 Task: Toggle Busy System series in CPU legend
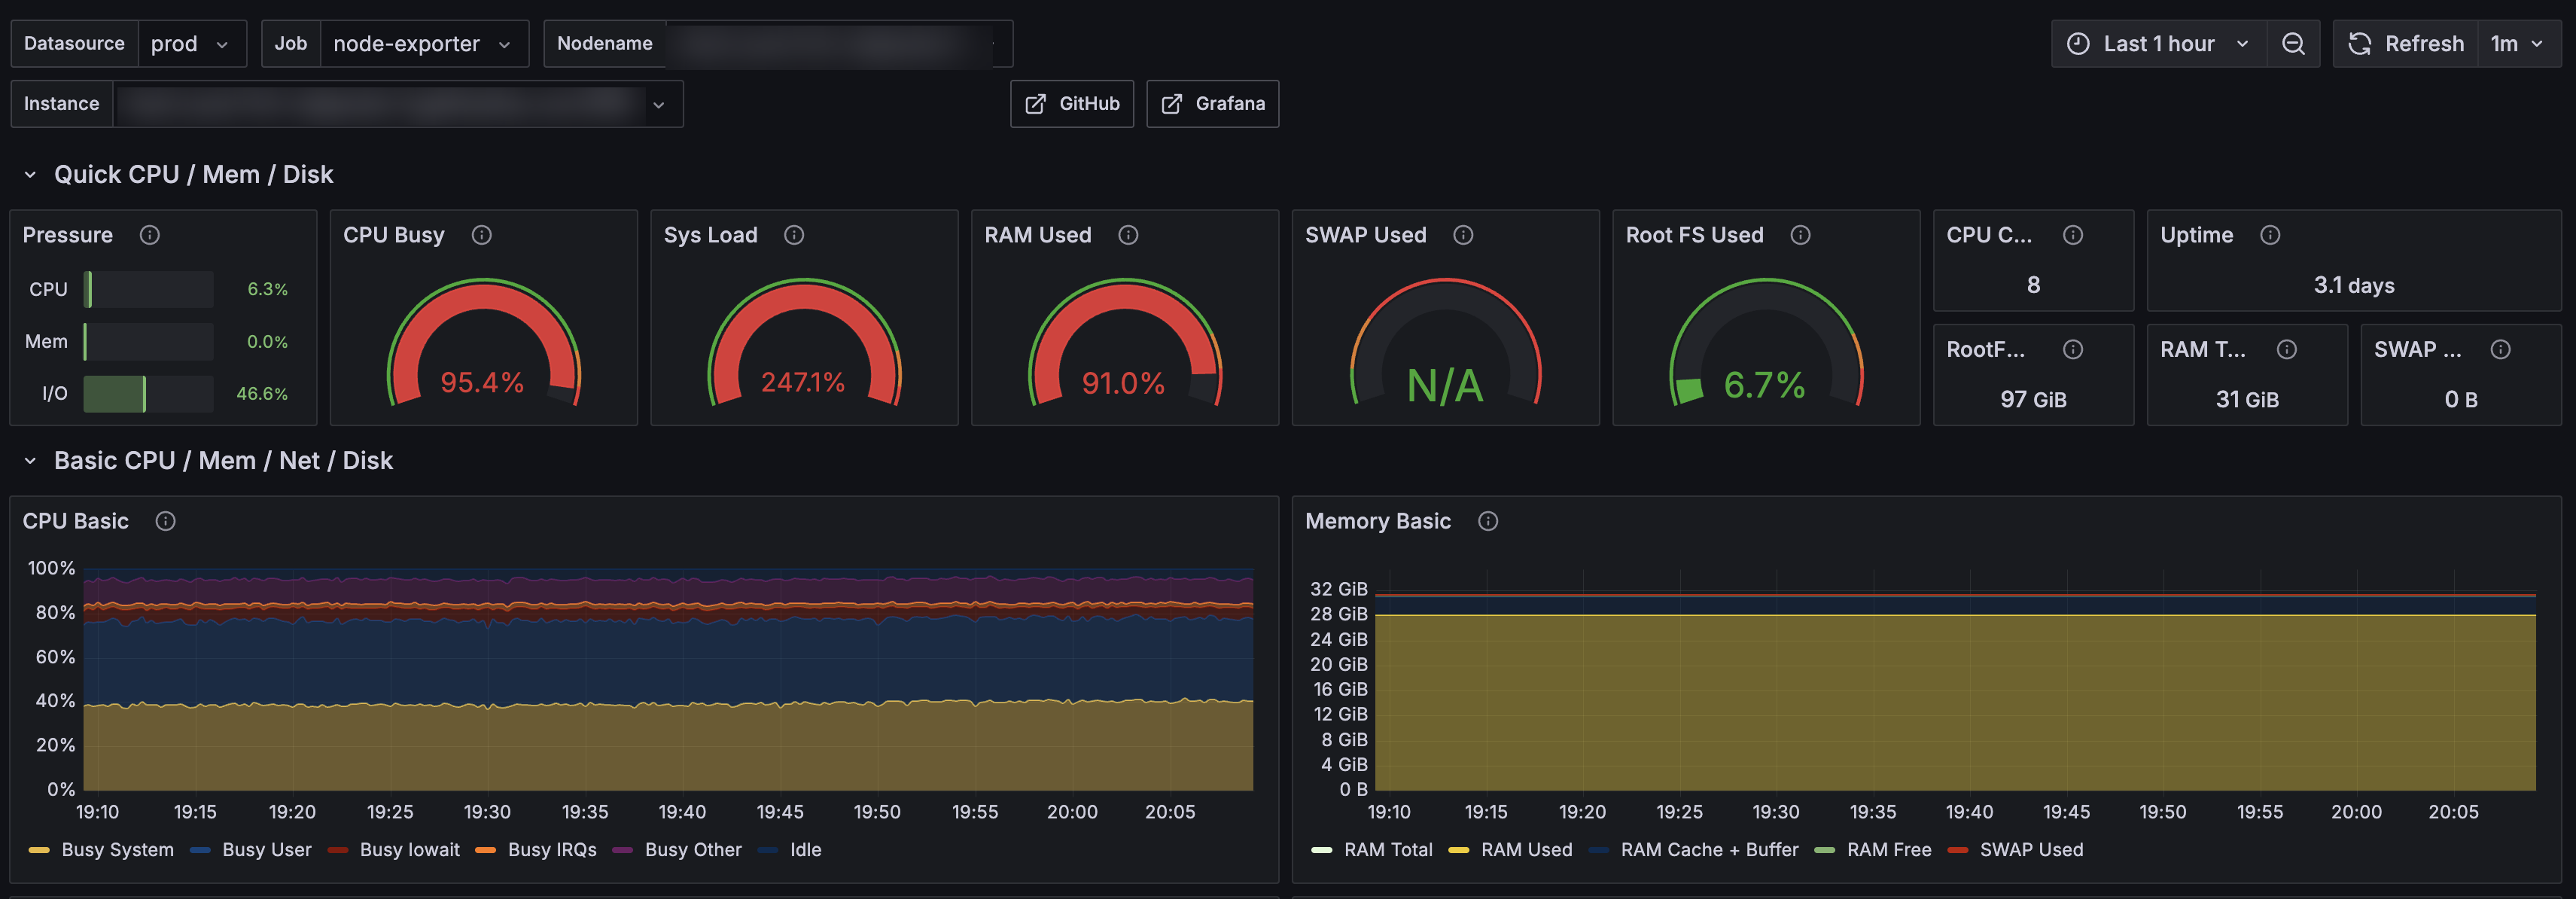pyautogui.click(x=117, y=850)
